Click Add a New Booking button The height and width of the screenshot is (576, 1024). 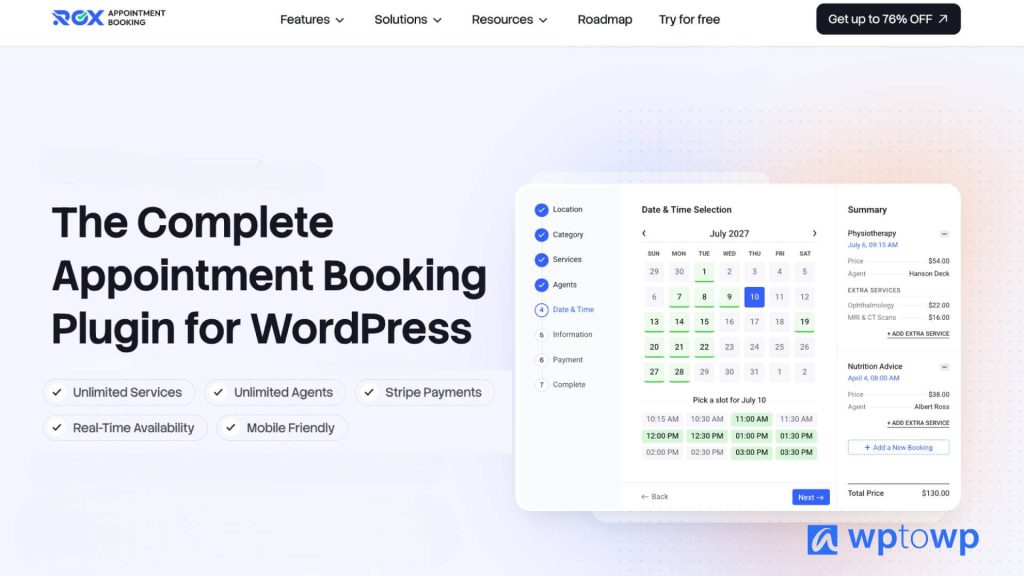899,447
